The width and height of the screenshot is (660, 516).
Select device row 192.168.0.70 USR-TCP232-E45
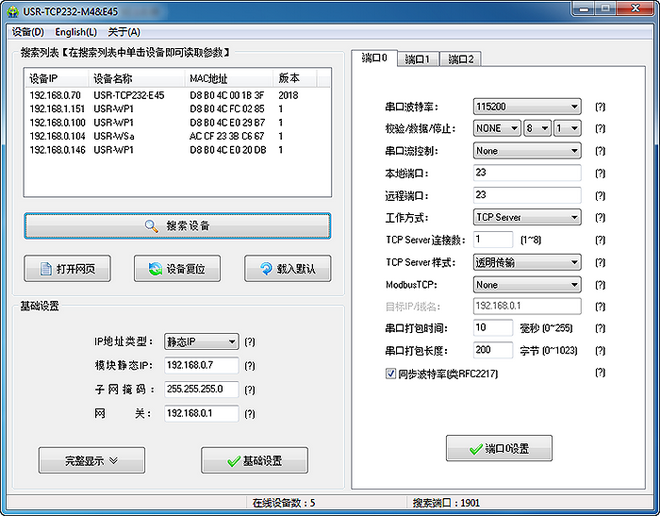tap(177, 96)
